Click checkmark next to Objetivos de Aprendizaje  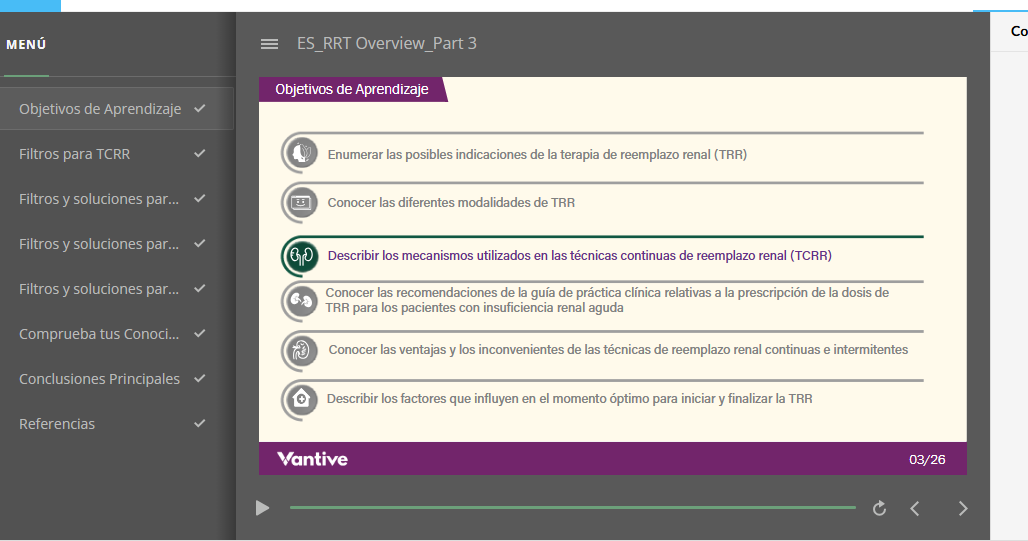[200, 108]
